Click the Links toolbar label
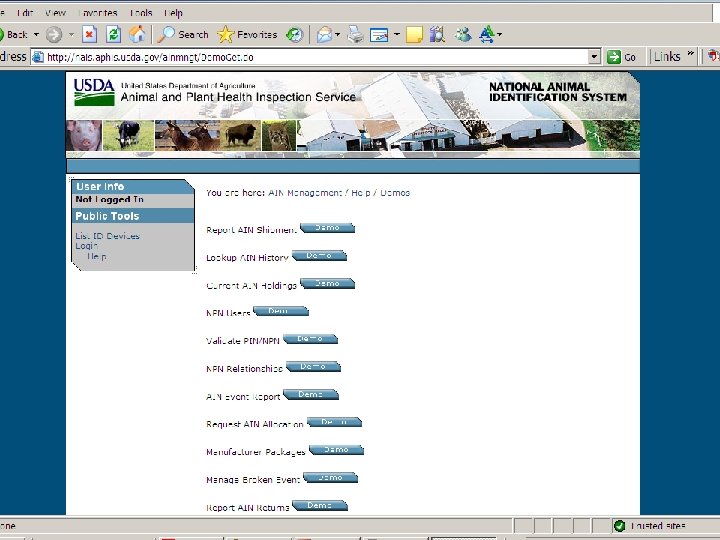 tap(667, 57)
